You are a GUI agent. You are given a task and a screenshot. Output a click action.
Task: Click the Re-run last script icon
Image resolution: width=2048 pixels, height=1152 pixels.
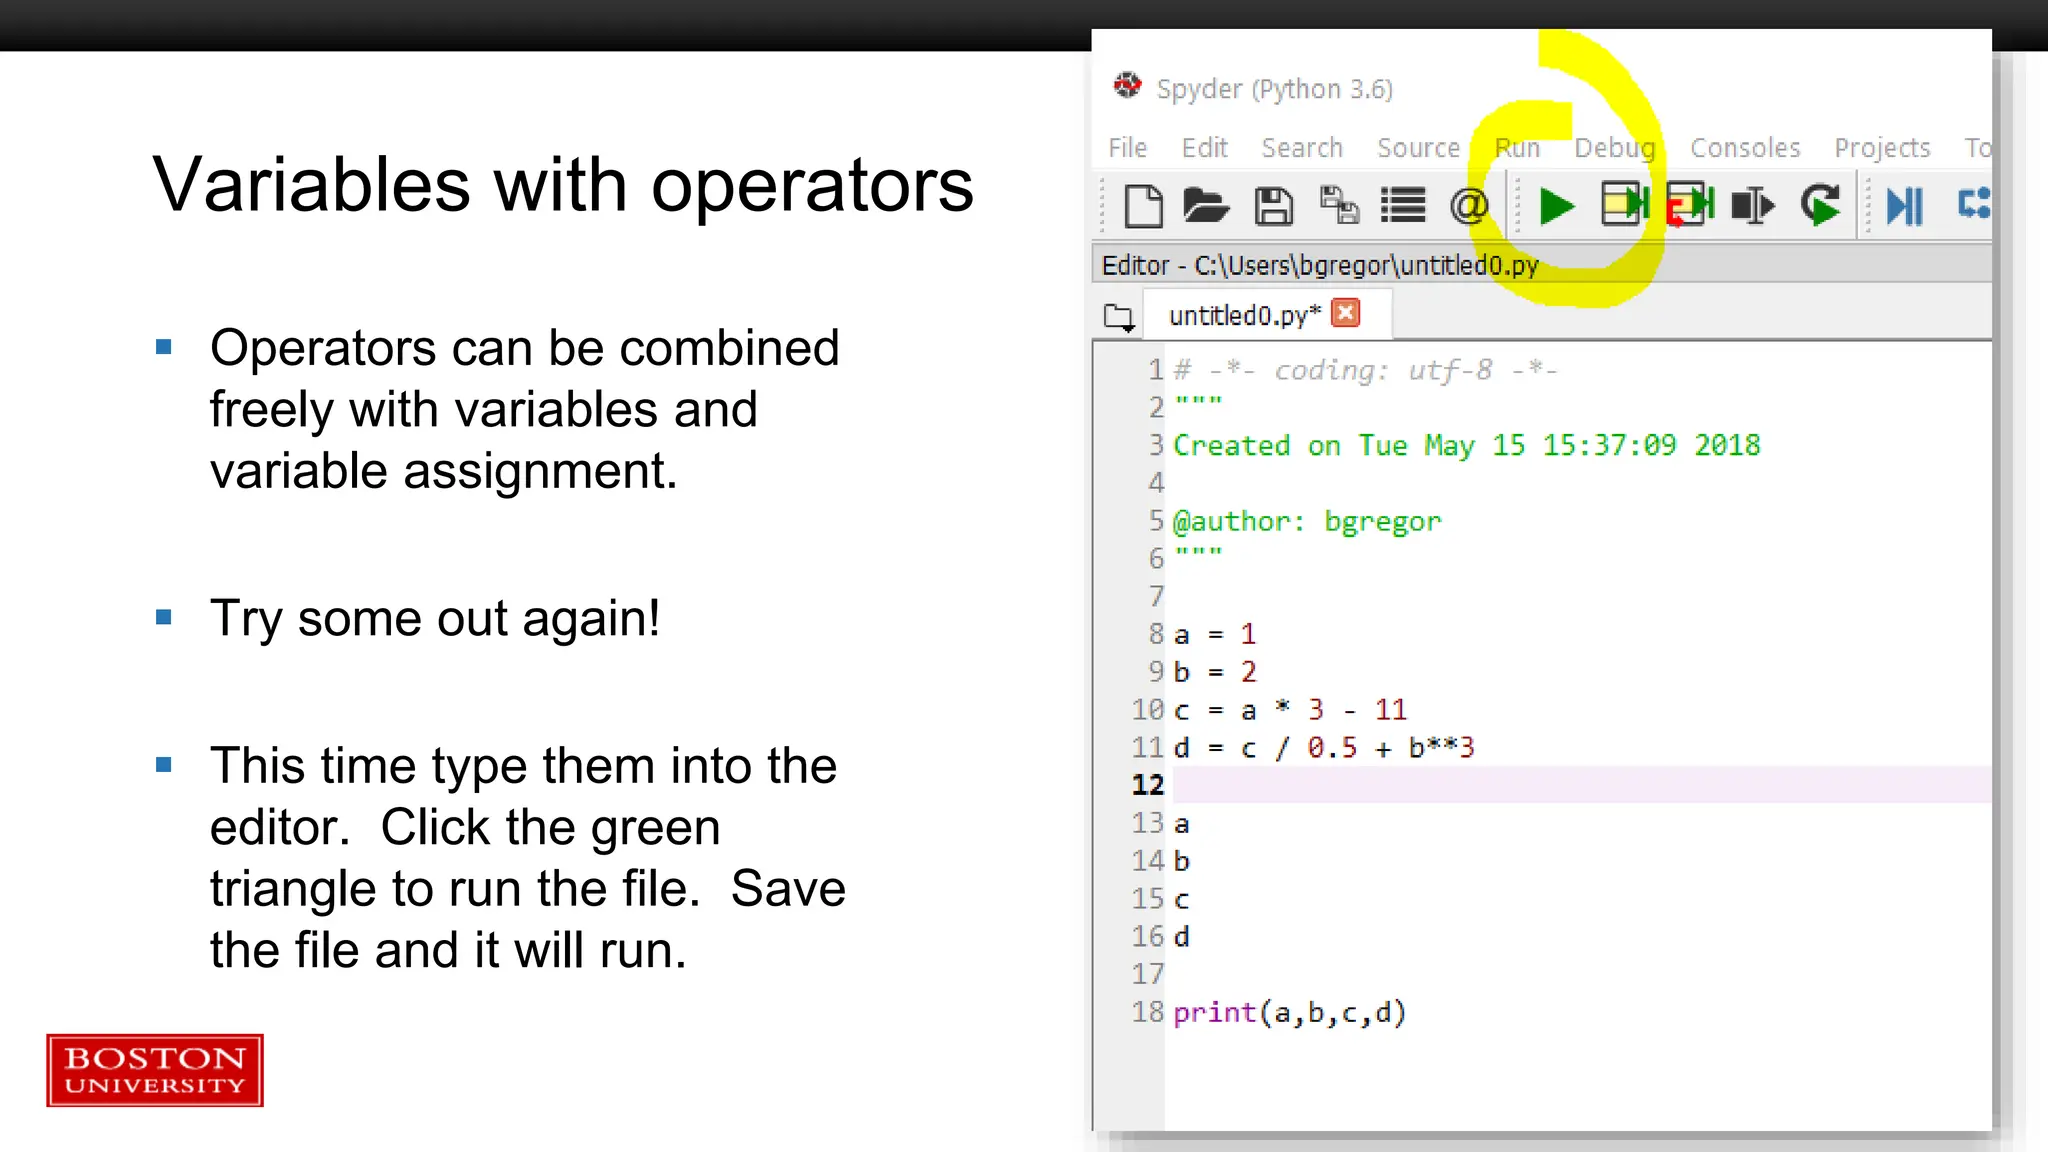[1821, 205]
